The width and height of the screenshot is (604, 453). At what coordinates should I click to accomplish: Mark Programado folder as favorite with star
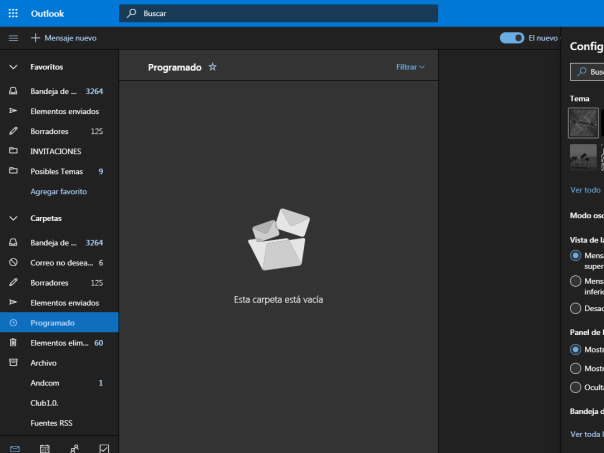tap(212, 67)
